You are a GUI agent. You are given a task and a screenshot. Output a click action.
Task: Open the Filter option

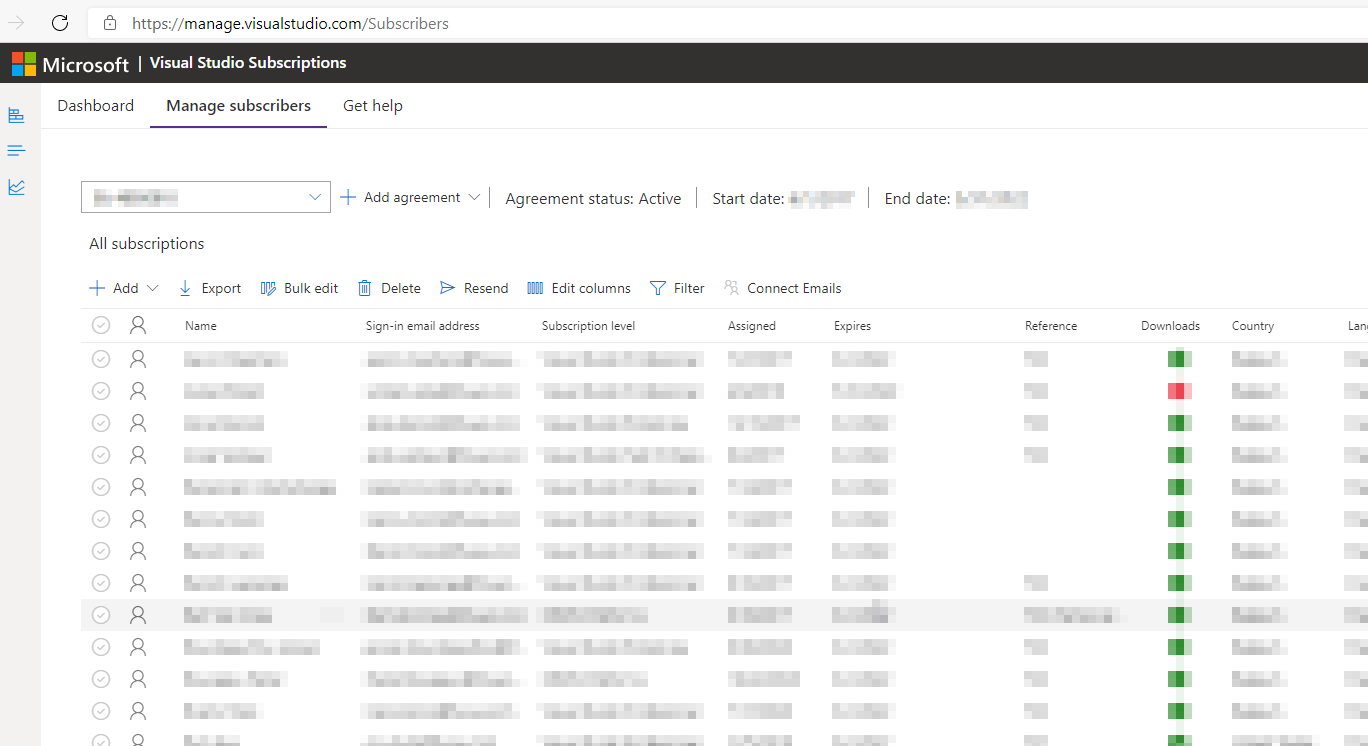tap(677, 288)
